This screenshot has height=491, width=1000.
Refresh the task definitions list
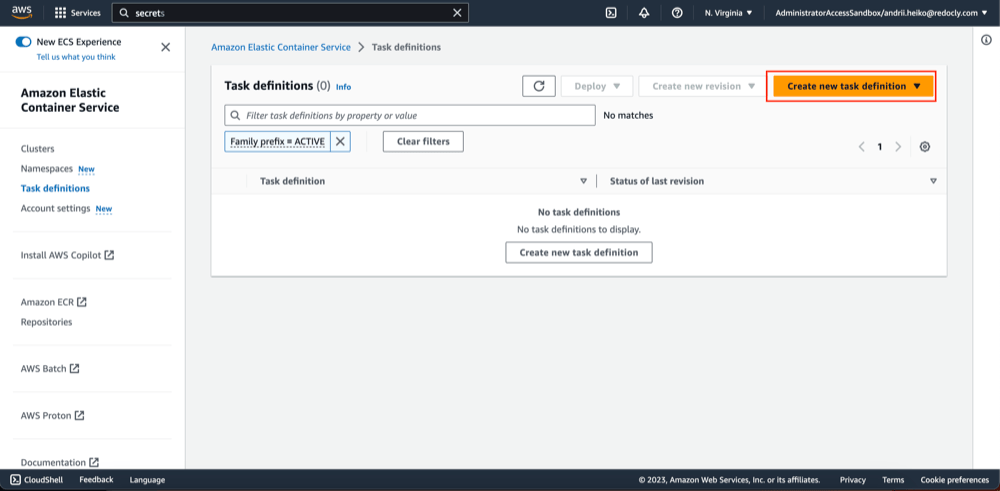[x=539, y=86]
